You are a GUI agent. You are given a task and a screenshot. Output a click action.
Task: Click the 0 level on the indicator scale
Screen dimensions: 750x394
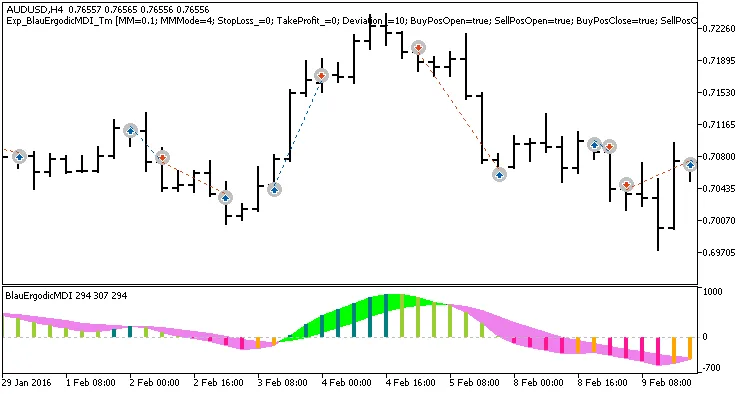coord(705,337)
